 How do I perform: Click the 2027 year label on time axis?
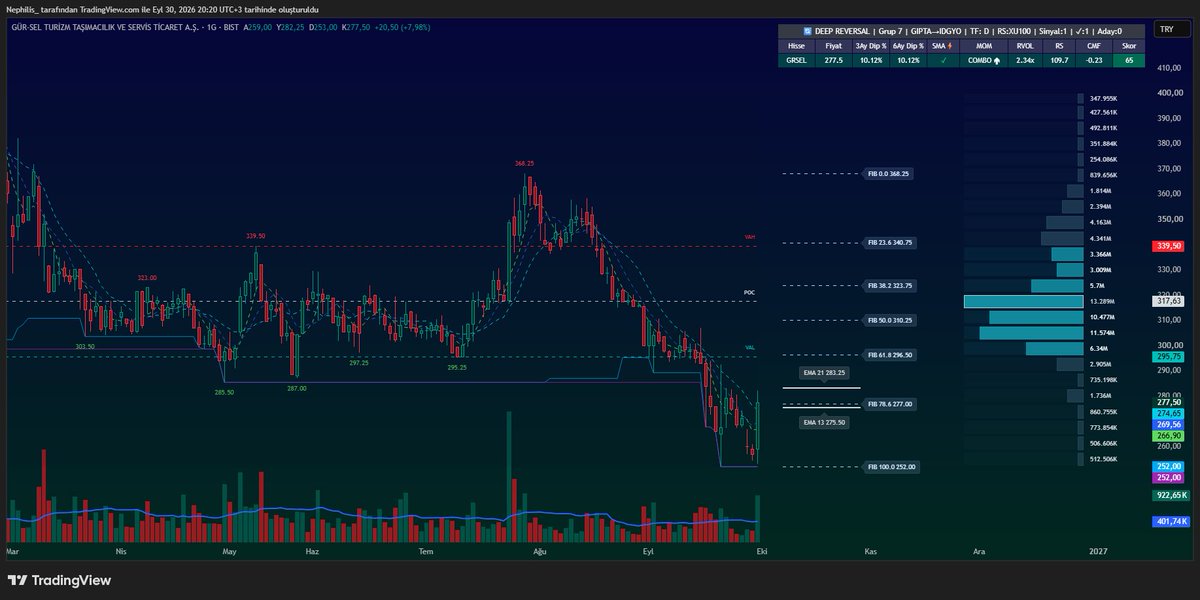coord(1098,551)
